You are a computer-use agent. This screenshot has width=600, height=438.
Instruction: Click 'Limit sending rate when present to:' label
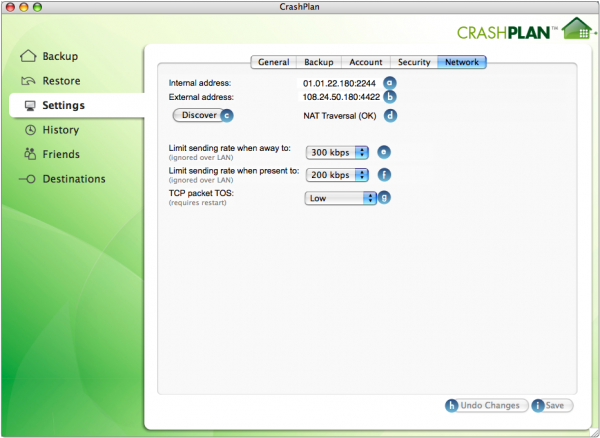pyautogui.click(x=234, y=171)
